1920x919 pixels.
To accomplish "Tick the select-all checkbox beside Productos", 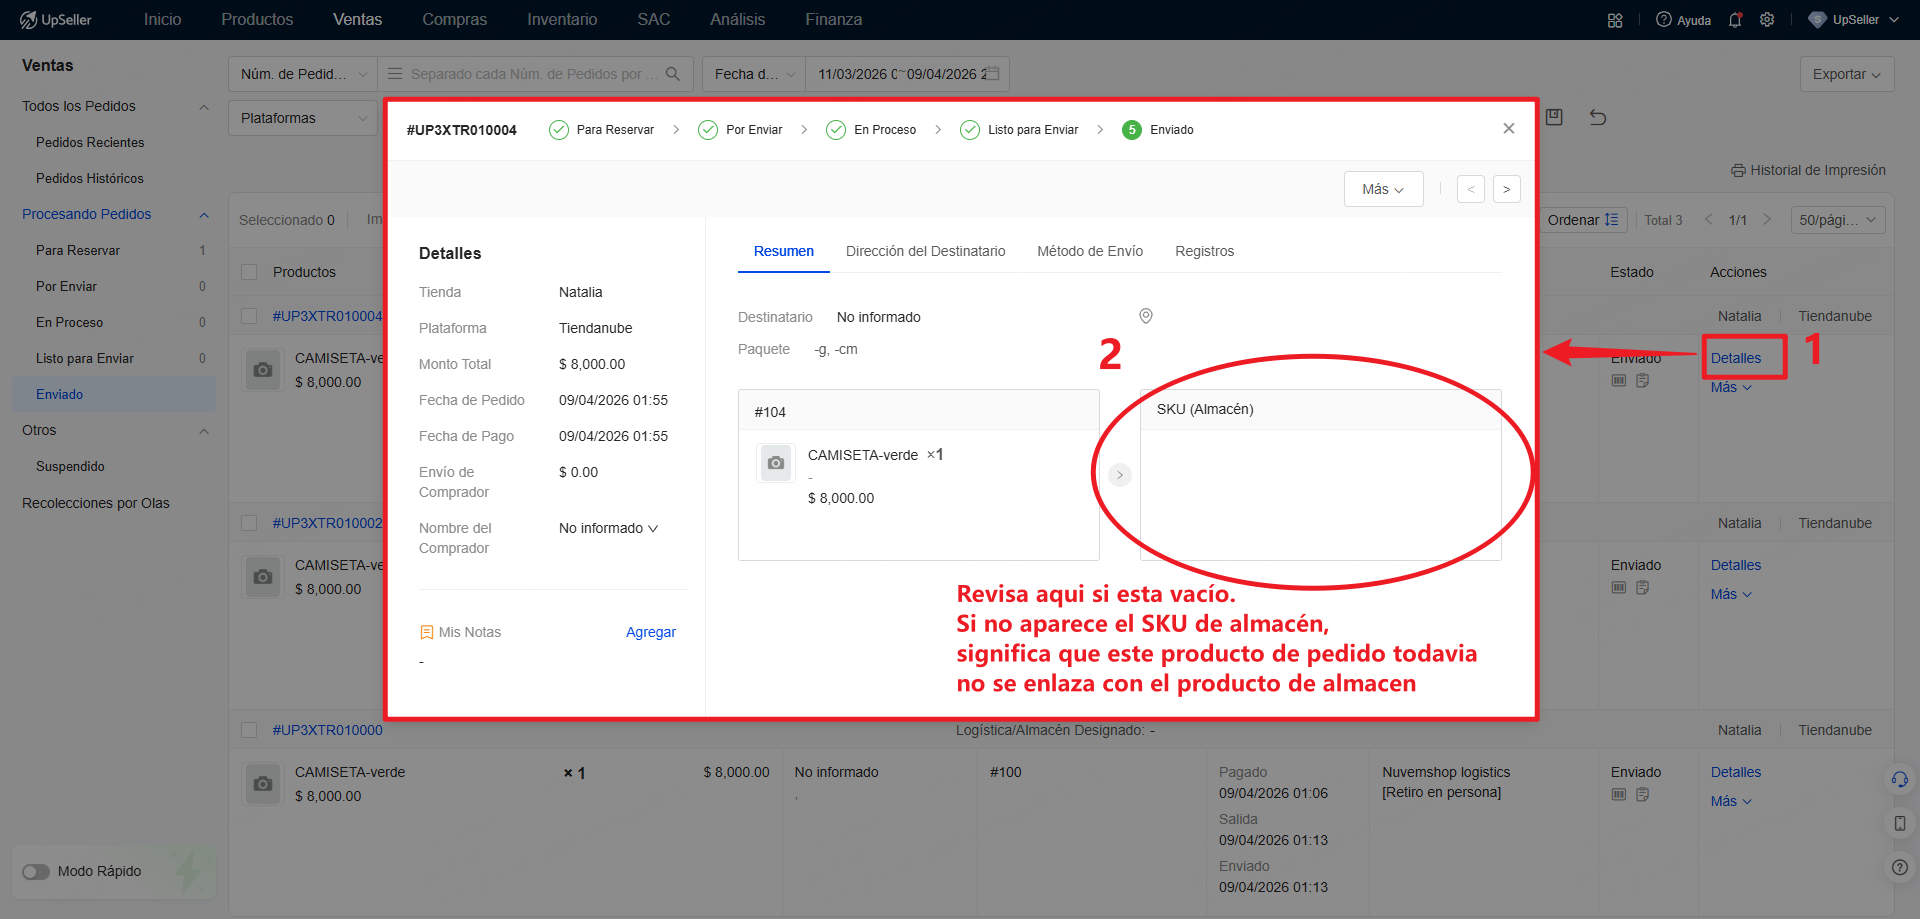I will 250,272.
